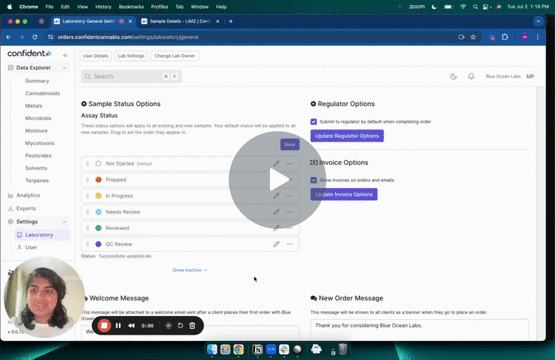Open the Trash in the Dock
The width and height of the screenshot is (555, 360).
click(343, 350)
